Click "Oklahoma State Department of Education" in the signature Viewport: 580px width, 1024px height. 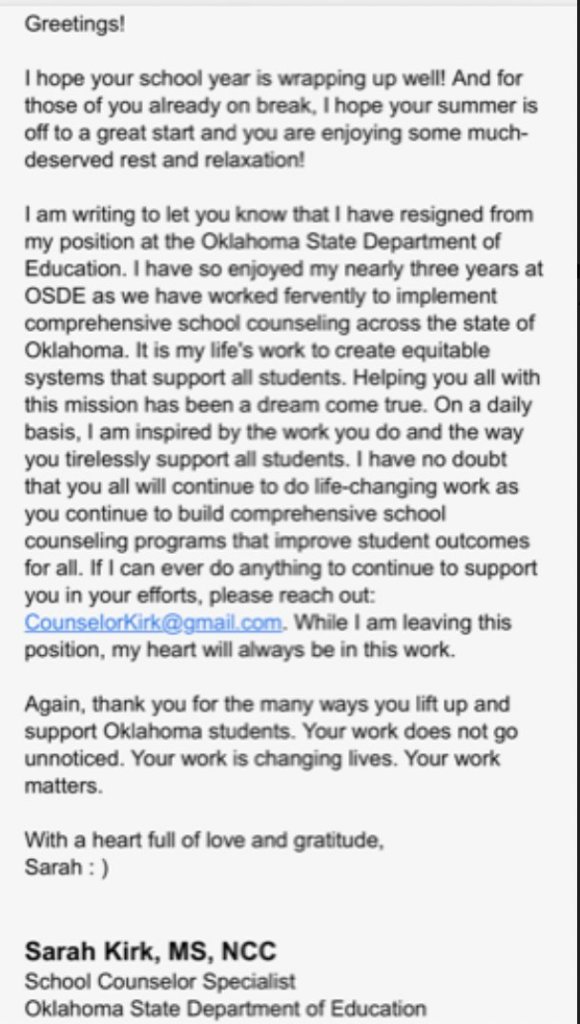(x=225, y=1008)
